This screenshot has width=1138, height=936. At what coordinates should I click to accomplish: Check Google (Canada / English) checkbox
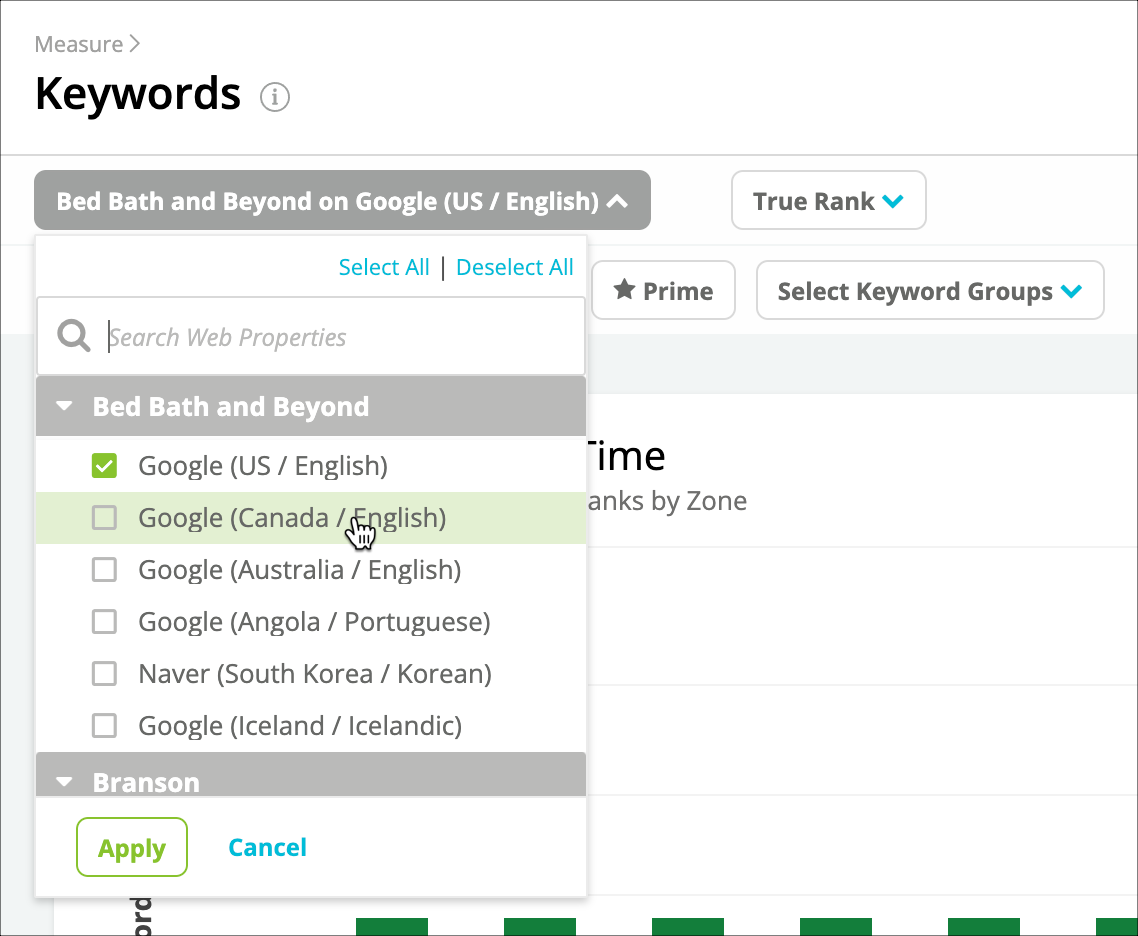(105, 518)
